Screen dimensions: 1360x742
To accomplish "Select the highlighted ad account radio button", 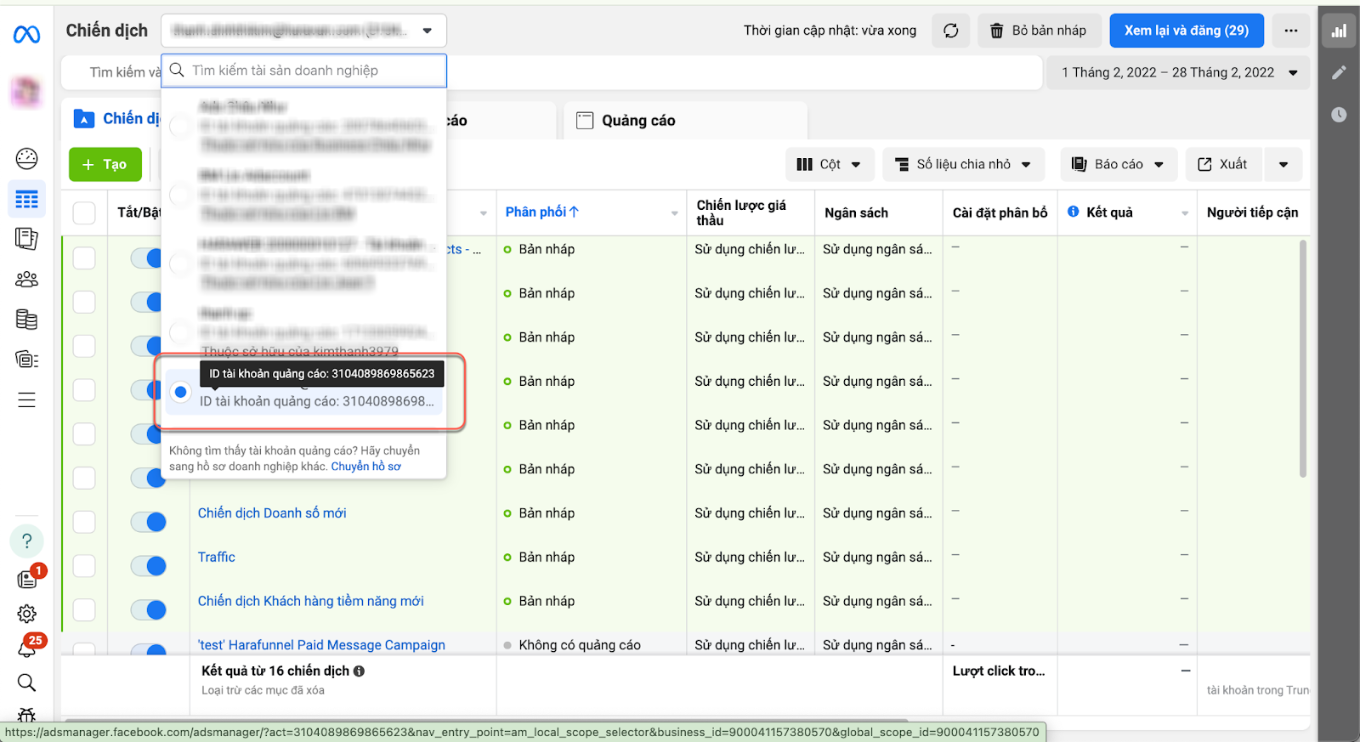I will point(181,392).
